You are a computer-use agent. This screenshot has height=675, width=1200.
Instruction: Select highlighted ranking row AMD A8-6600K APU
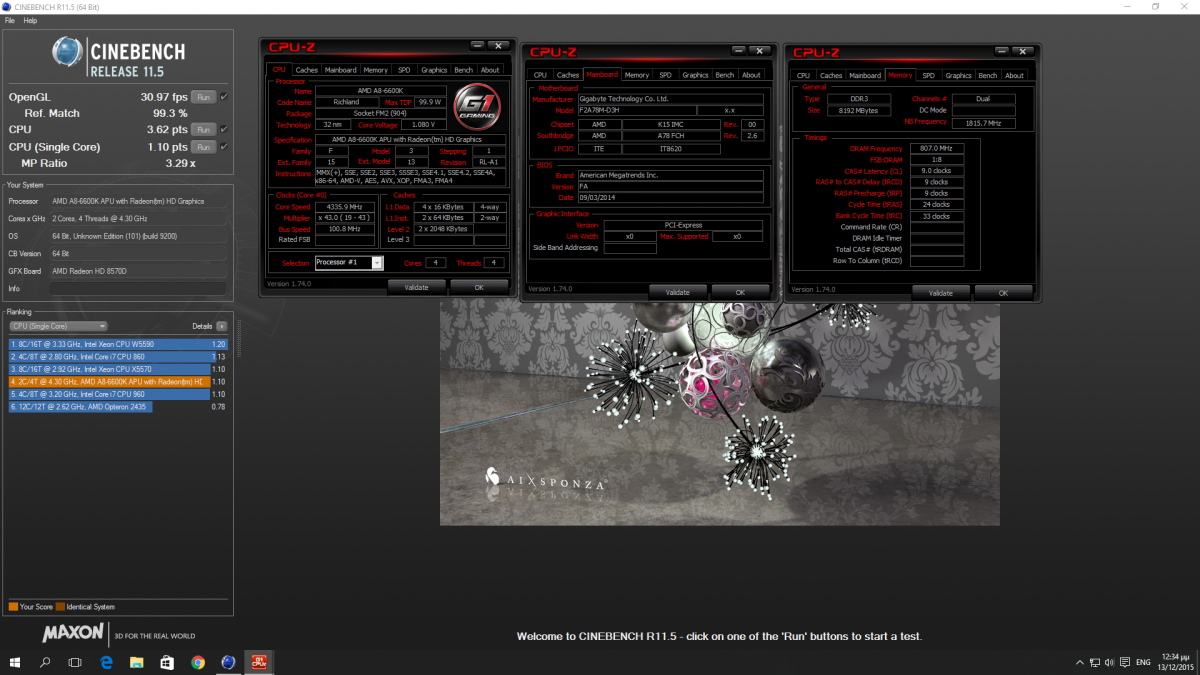pyautogui.click(x=118, y=382)
